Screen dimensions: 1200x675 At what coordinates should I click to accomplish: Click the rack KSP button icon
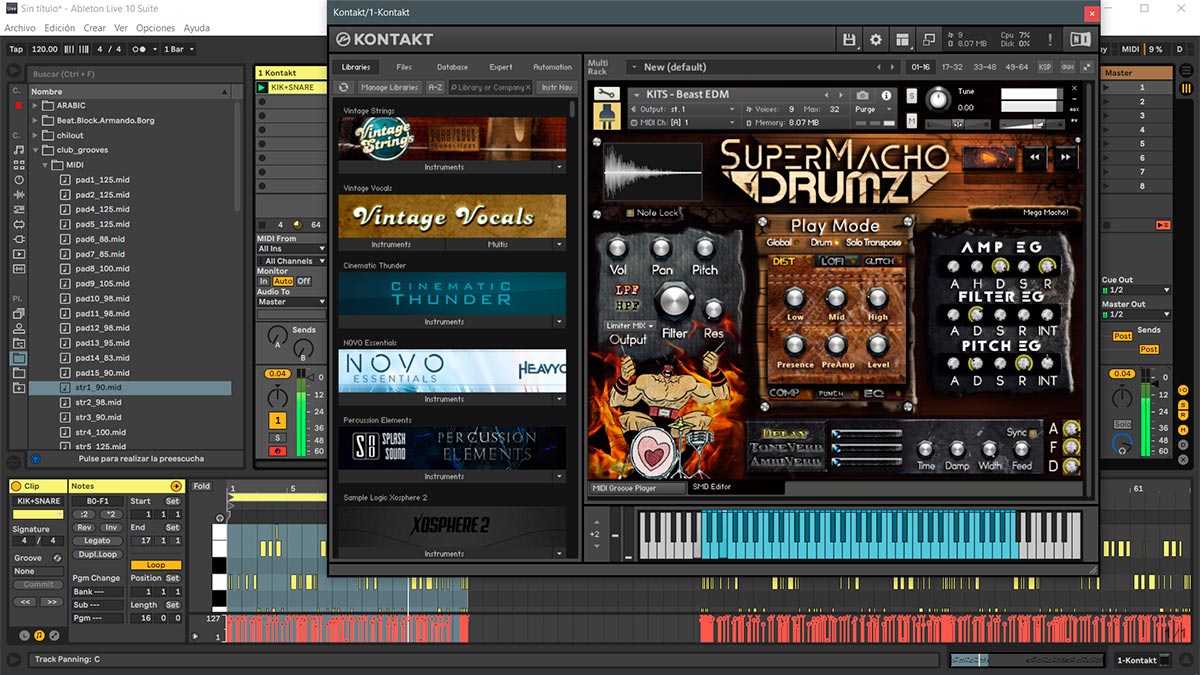[1045, 67]
